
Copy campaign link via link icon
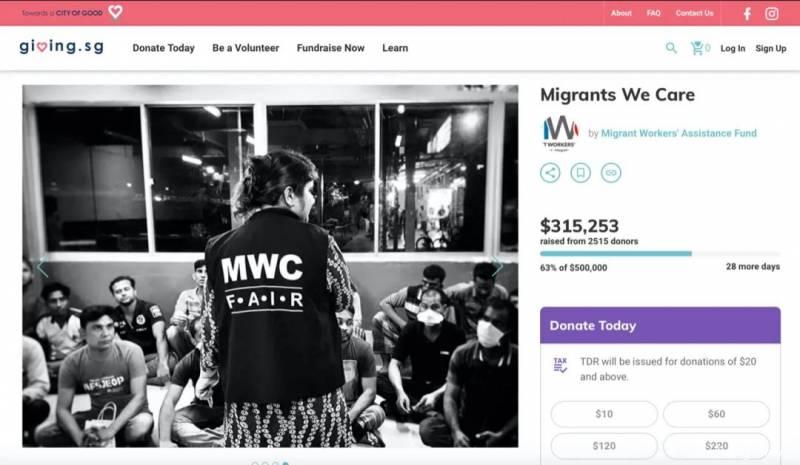pos(611,173)
